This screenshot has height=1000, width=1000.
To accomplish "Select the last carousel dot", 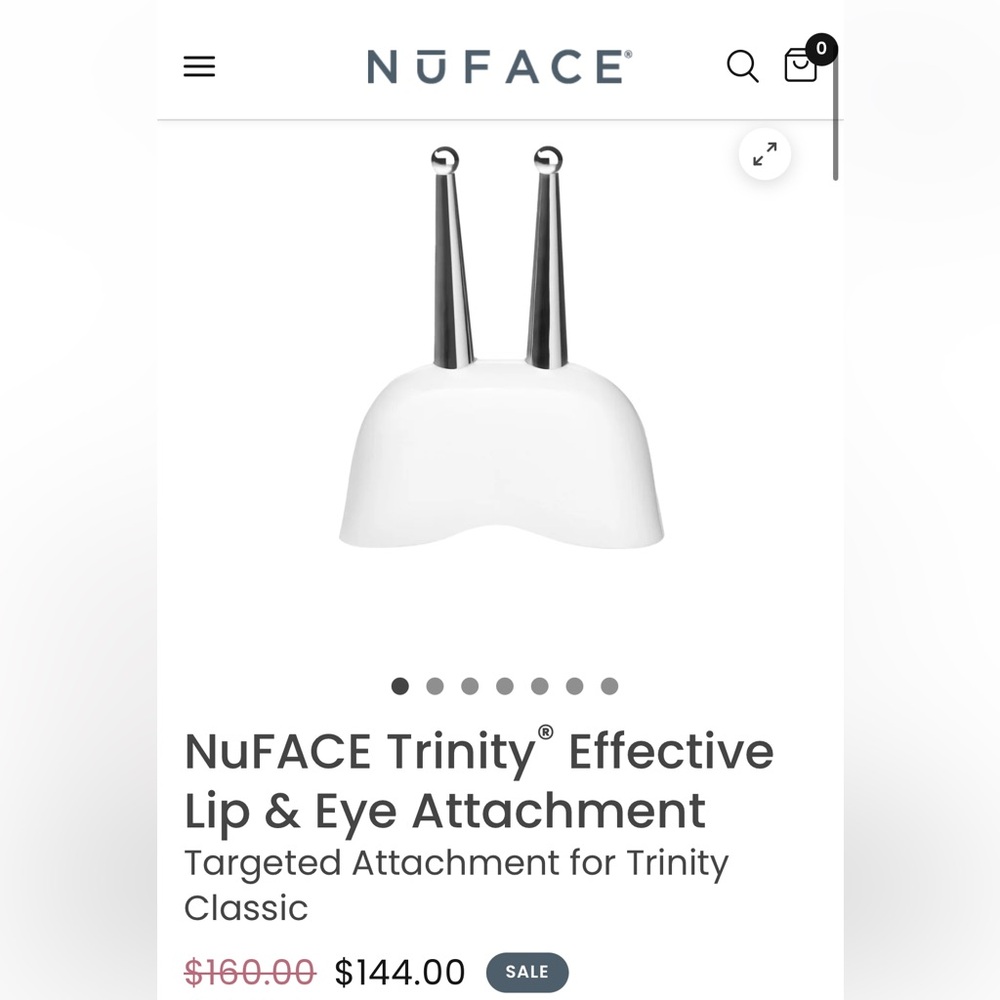I will click(x=610, y=686).
